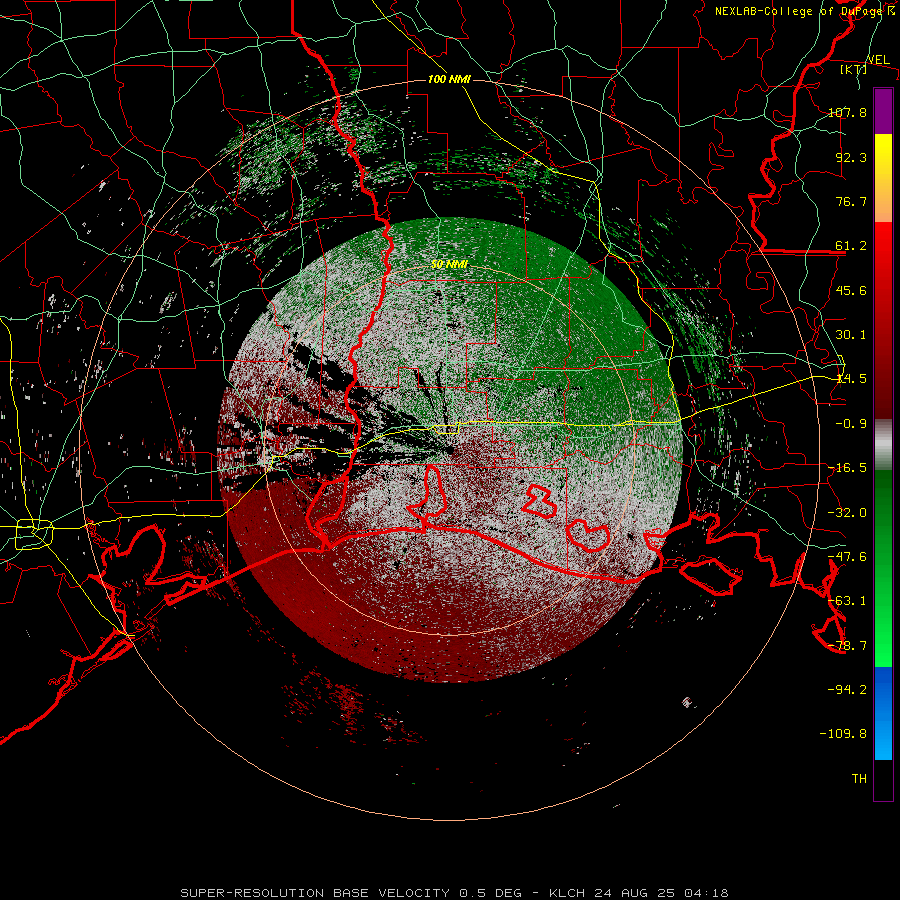Click the -0.9 velocity scale value

point(851,424)
